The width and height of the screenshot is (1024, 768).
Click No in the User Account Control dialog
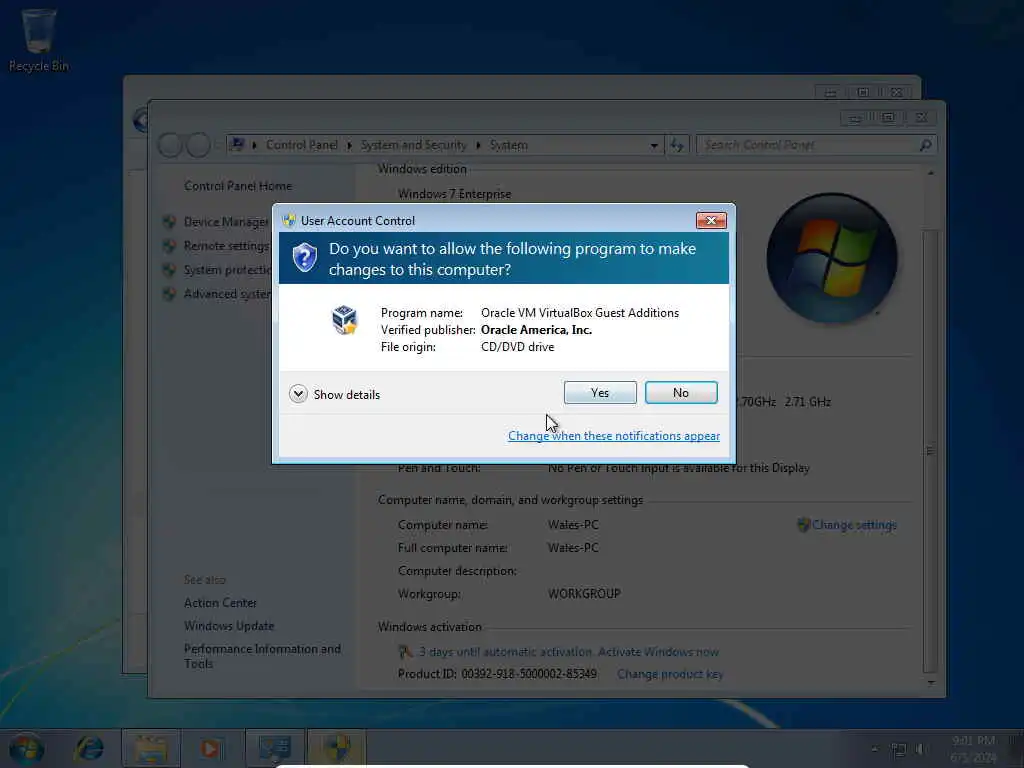coord(681,392)
